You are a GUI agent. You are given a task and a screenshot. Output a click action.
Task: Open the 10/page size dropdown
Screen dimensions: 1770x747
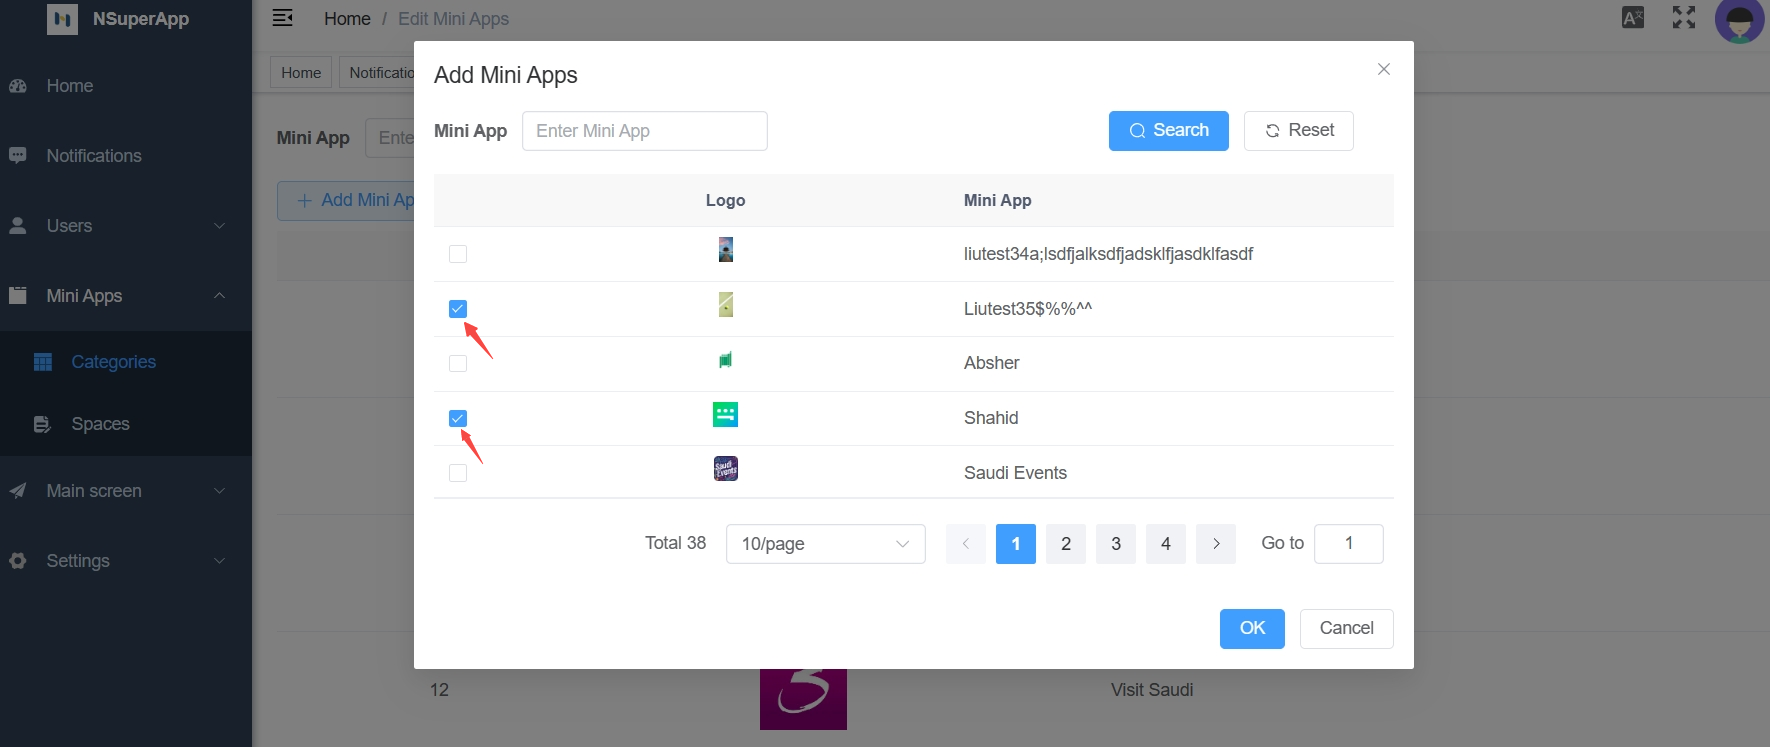(825, 544)
